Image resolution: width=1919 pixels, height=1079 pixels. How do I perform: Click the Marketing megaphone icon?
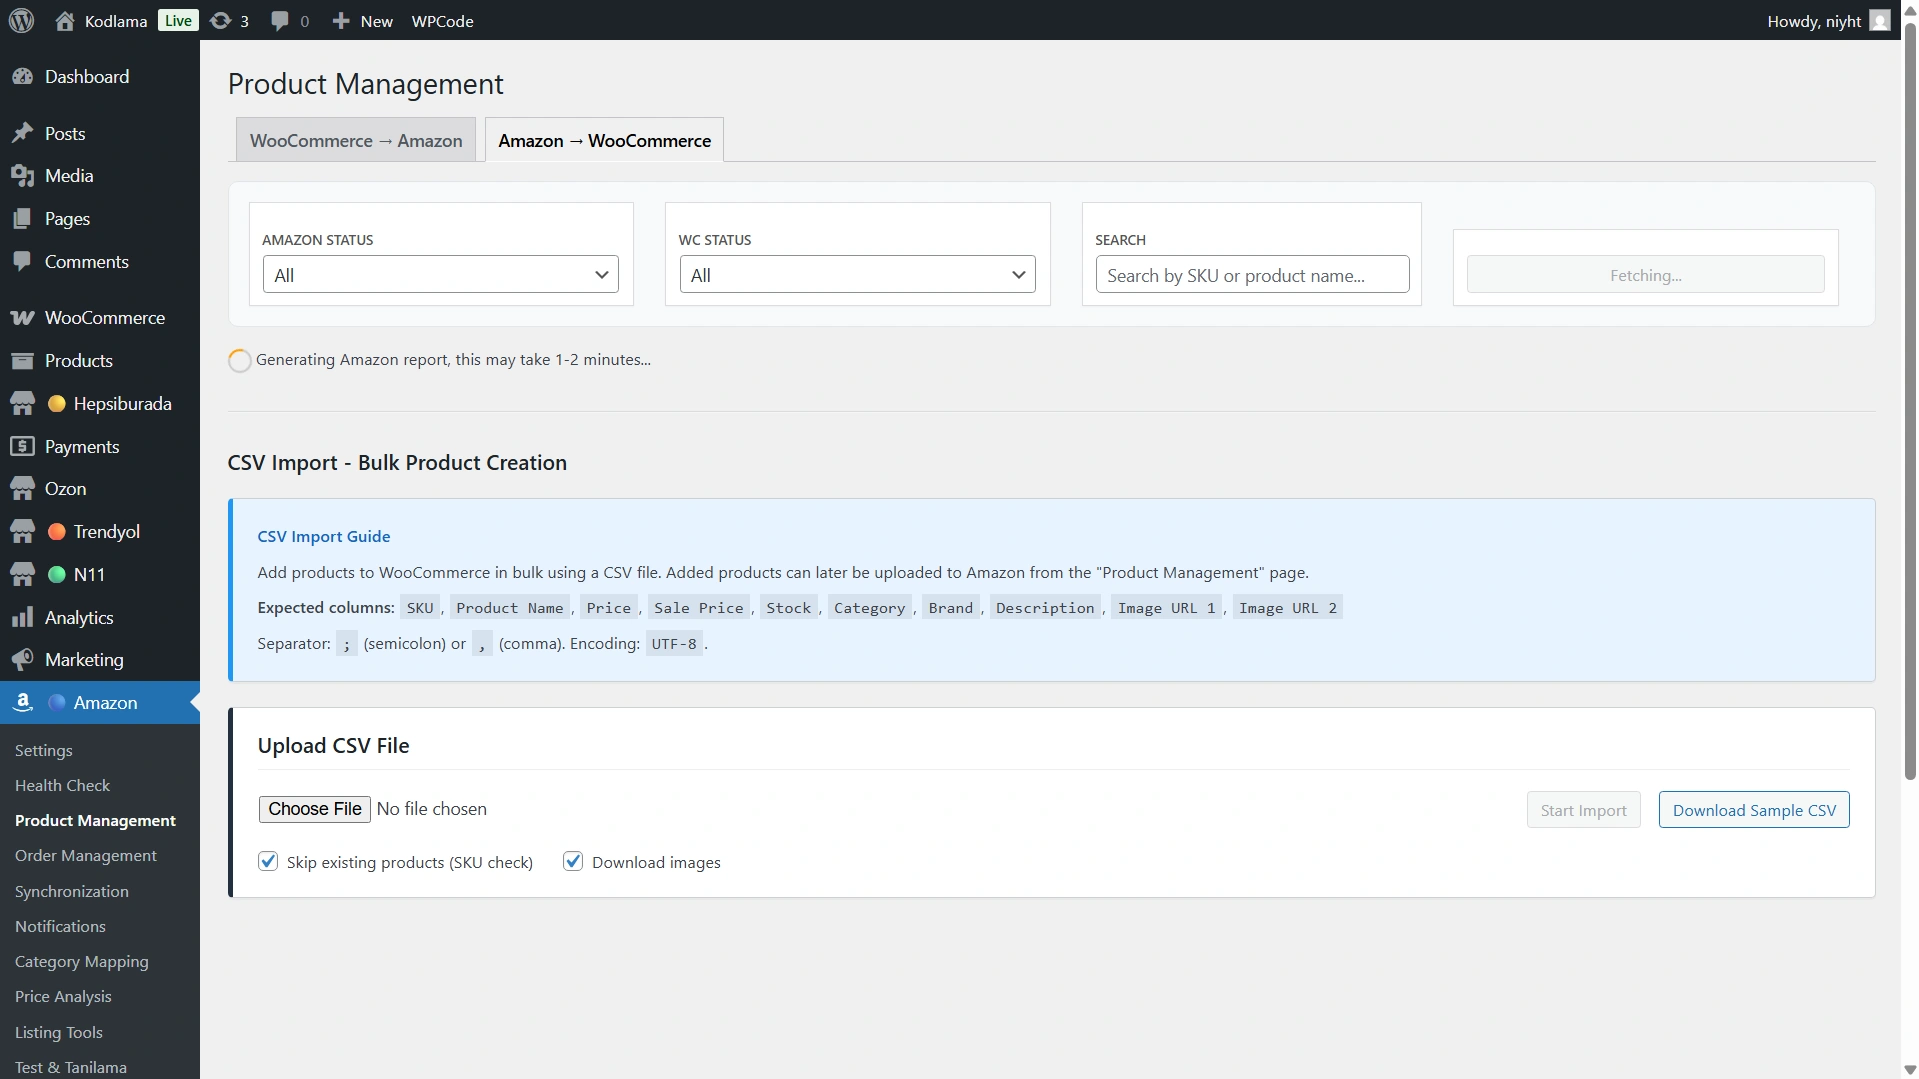pos(22,660)
